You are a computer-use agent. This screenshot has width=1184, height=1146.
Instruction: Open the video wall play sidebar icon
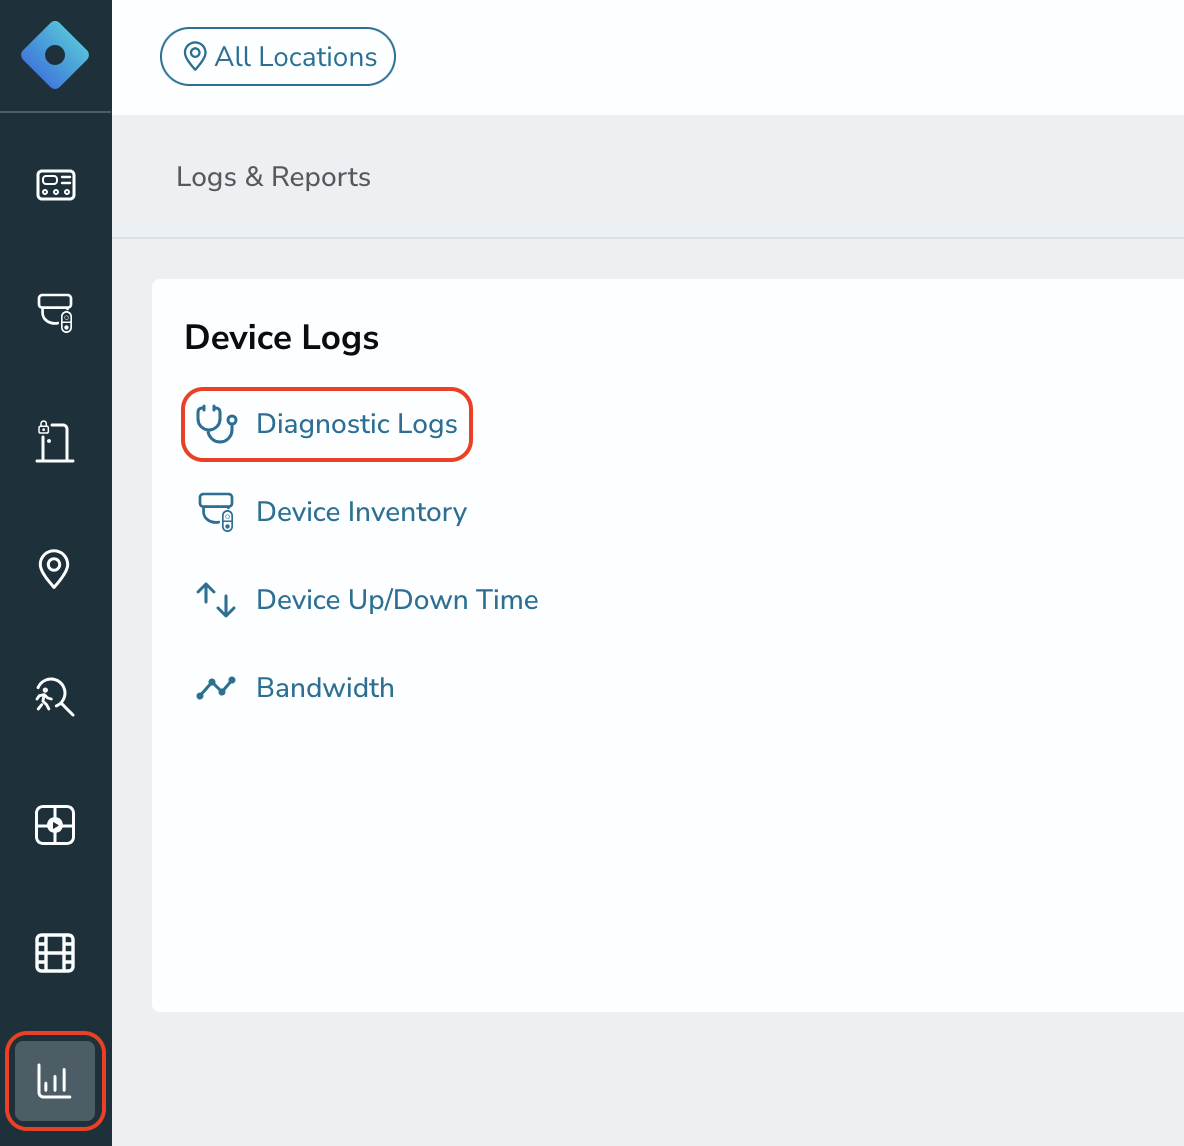pos(55,824)
